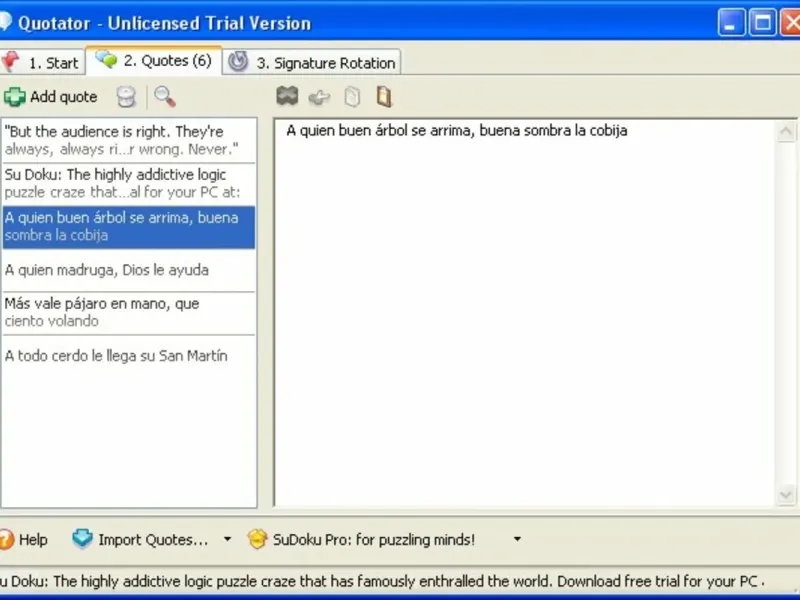Click the editor scrollbar up arrow
This screenshot has width=800, height=600.
(786, 132)
